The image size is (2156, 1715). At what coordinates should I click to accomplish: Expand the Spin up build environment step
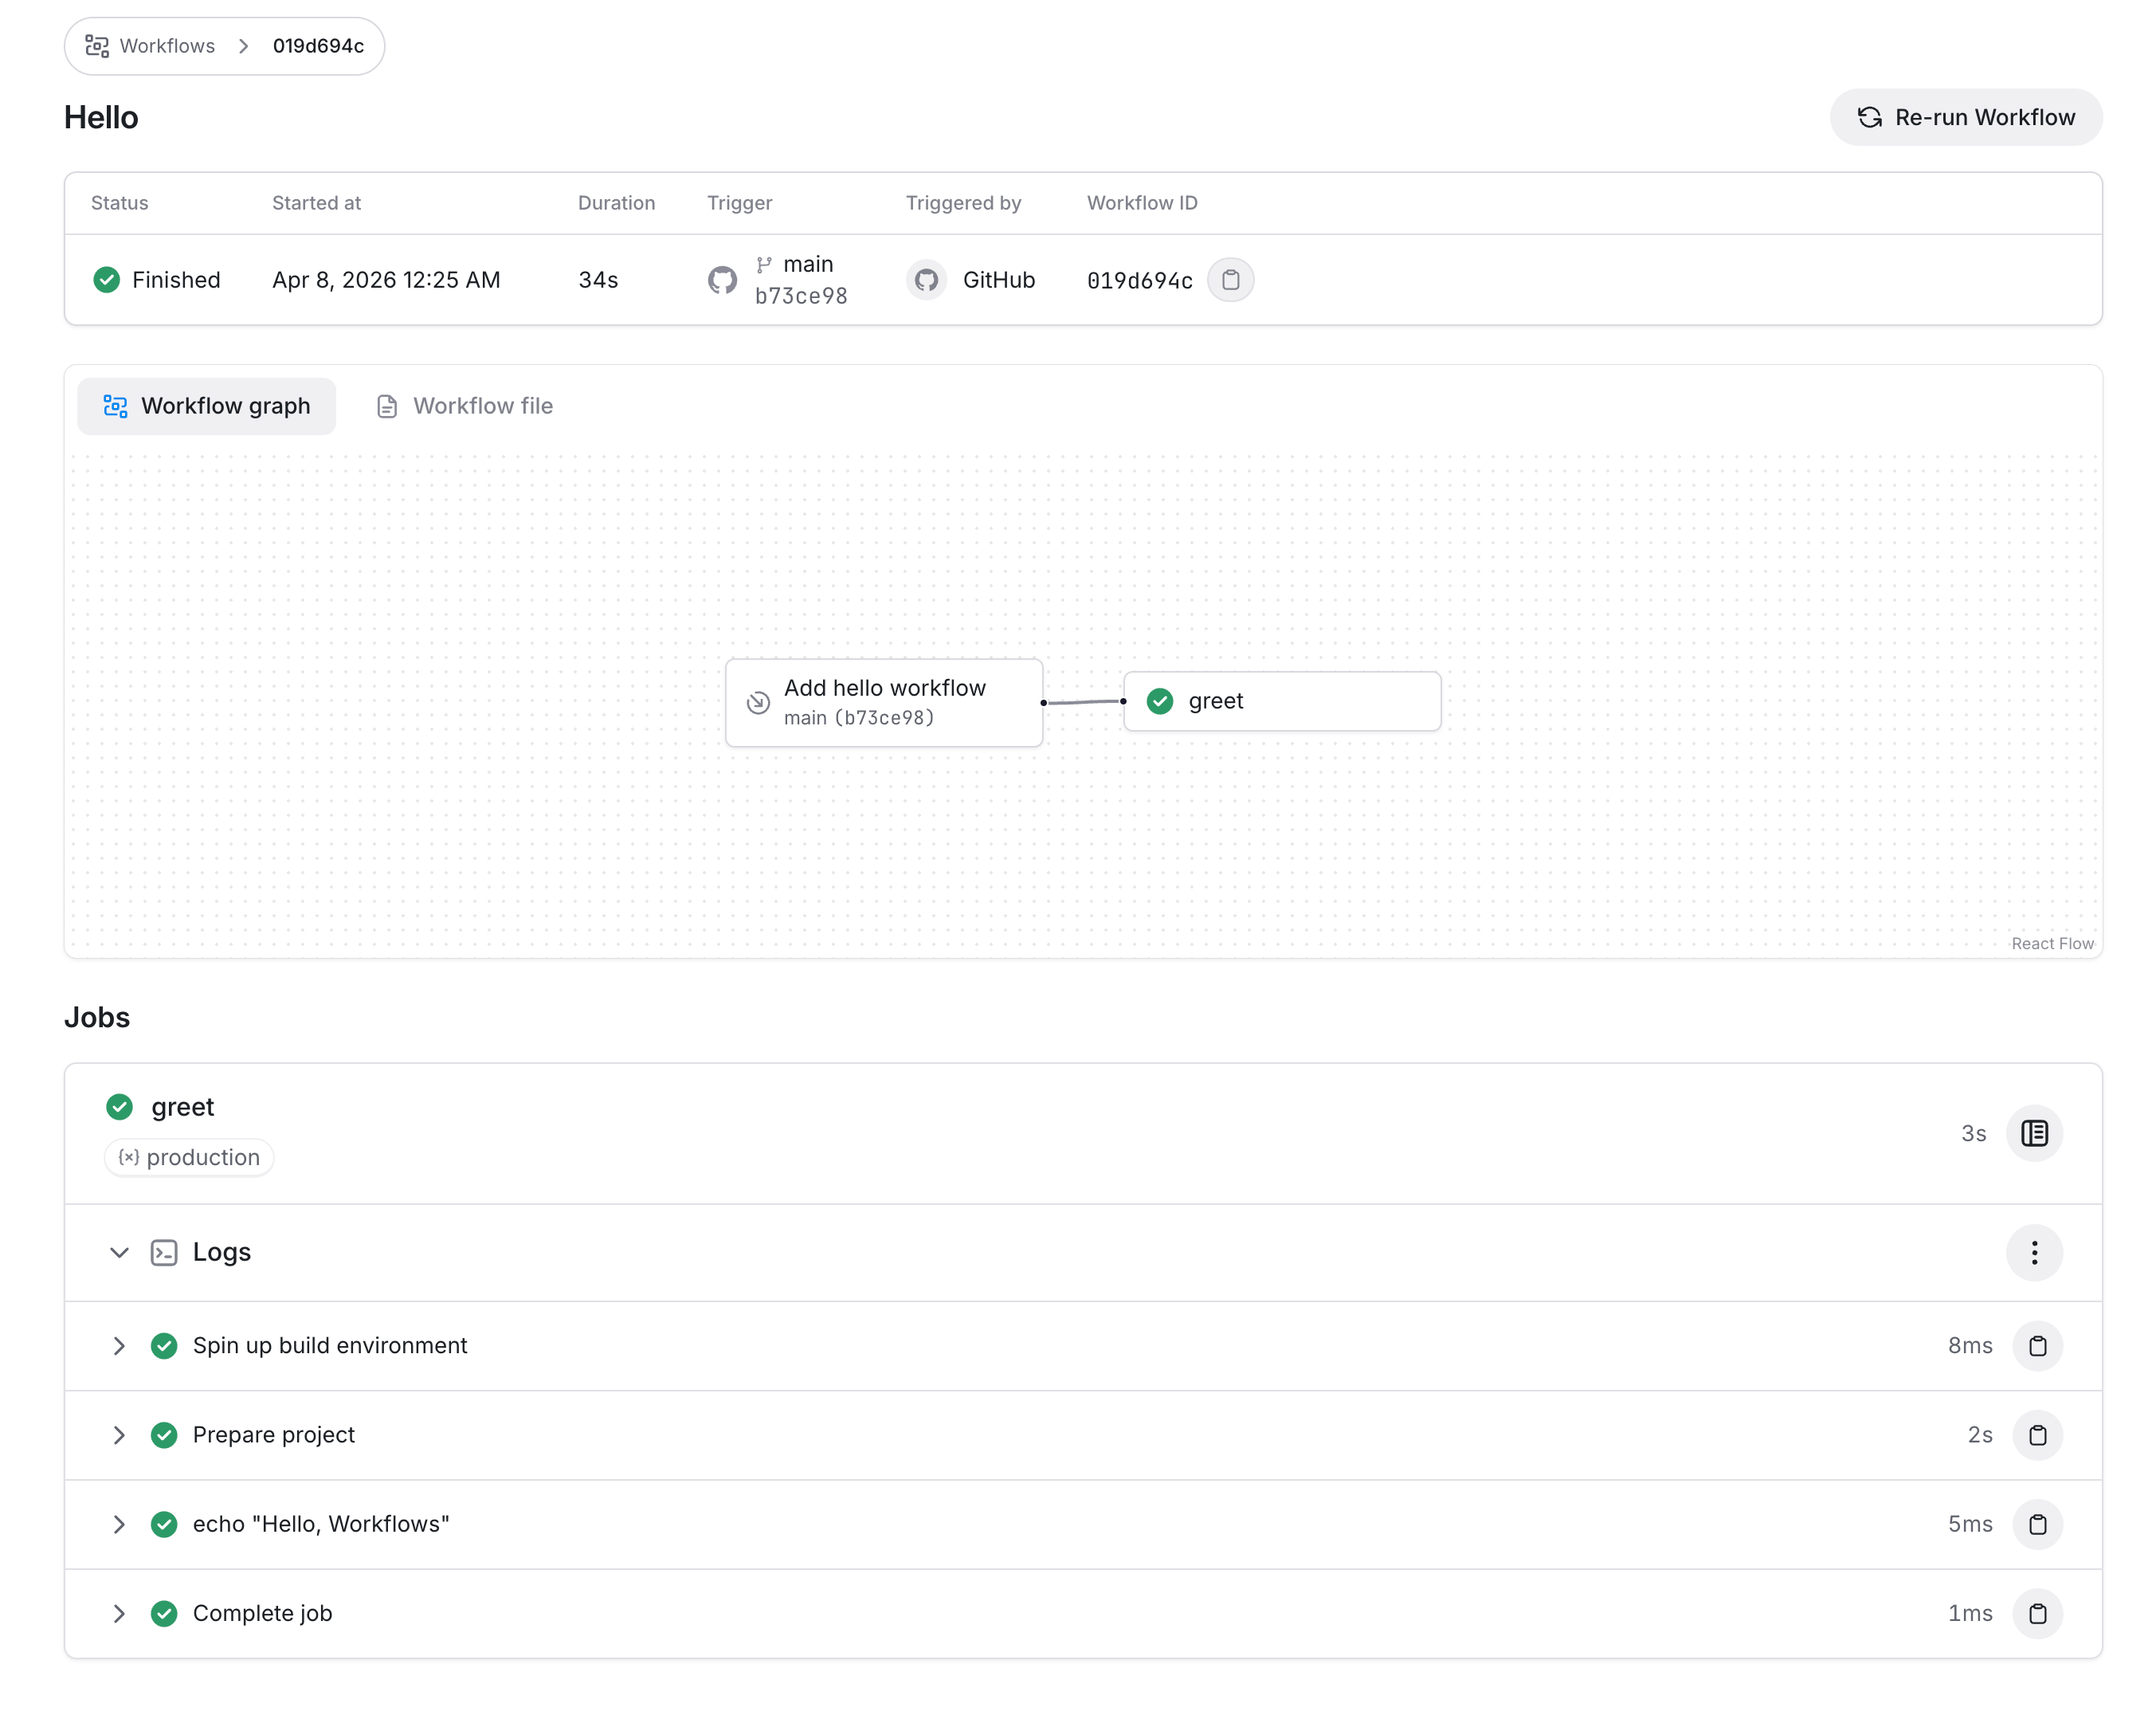[x=119, y=1346]
